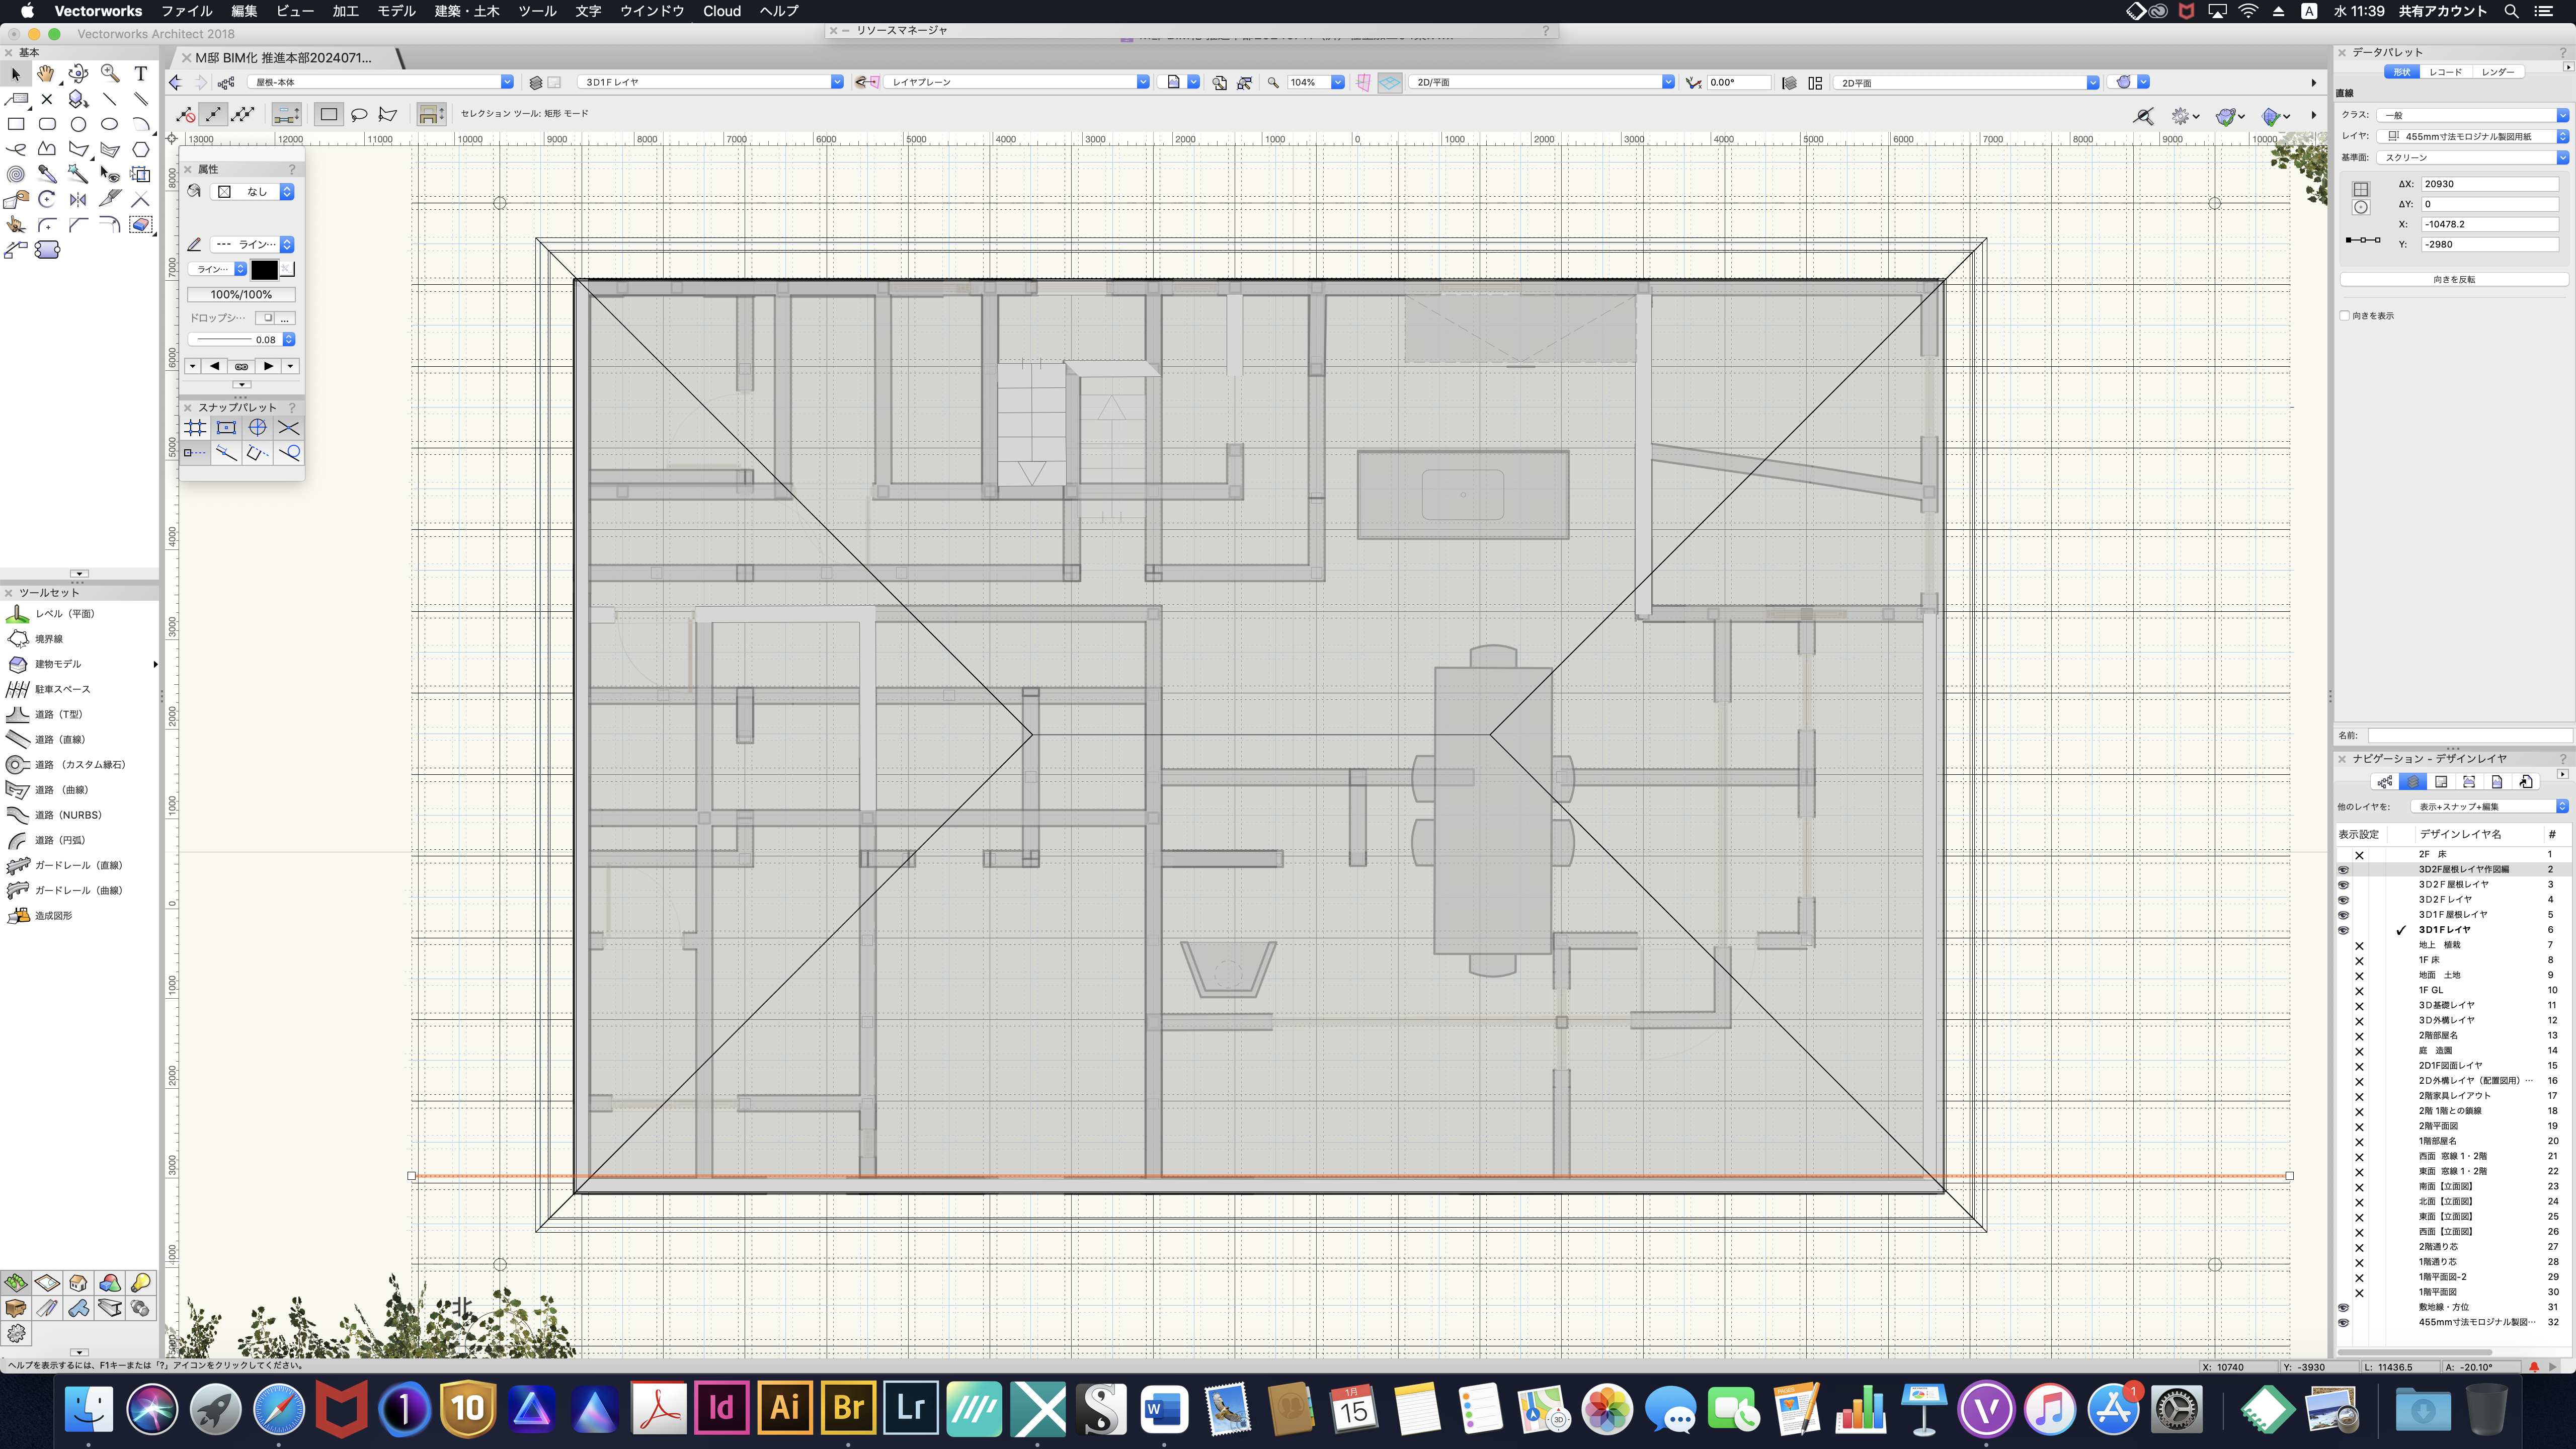Select the Text tool
Viewport: 2576px width, 1449px height.
pyautogui.click(x=141, y=73)
